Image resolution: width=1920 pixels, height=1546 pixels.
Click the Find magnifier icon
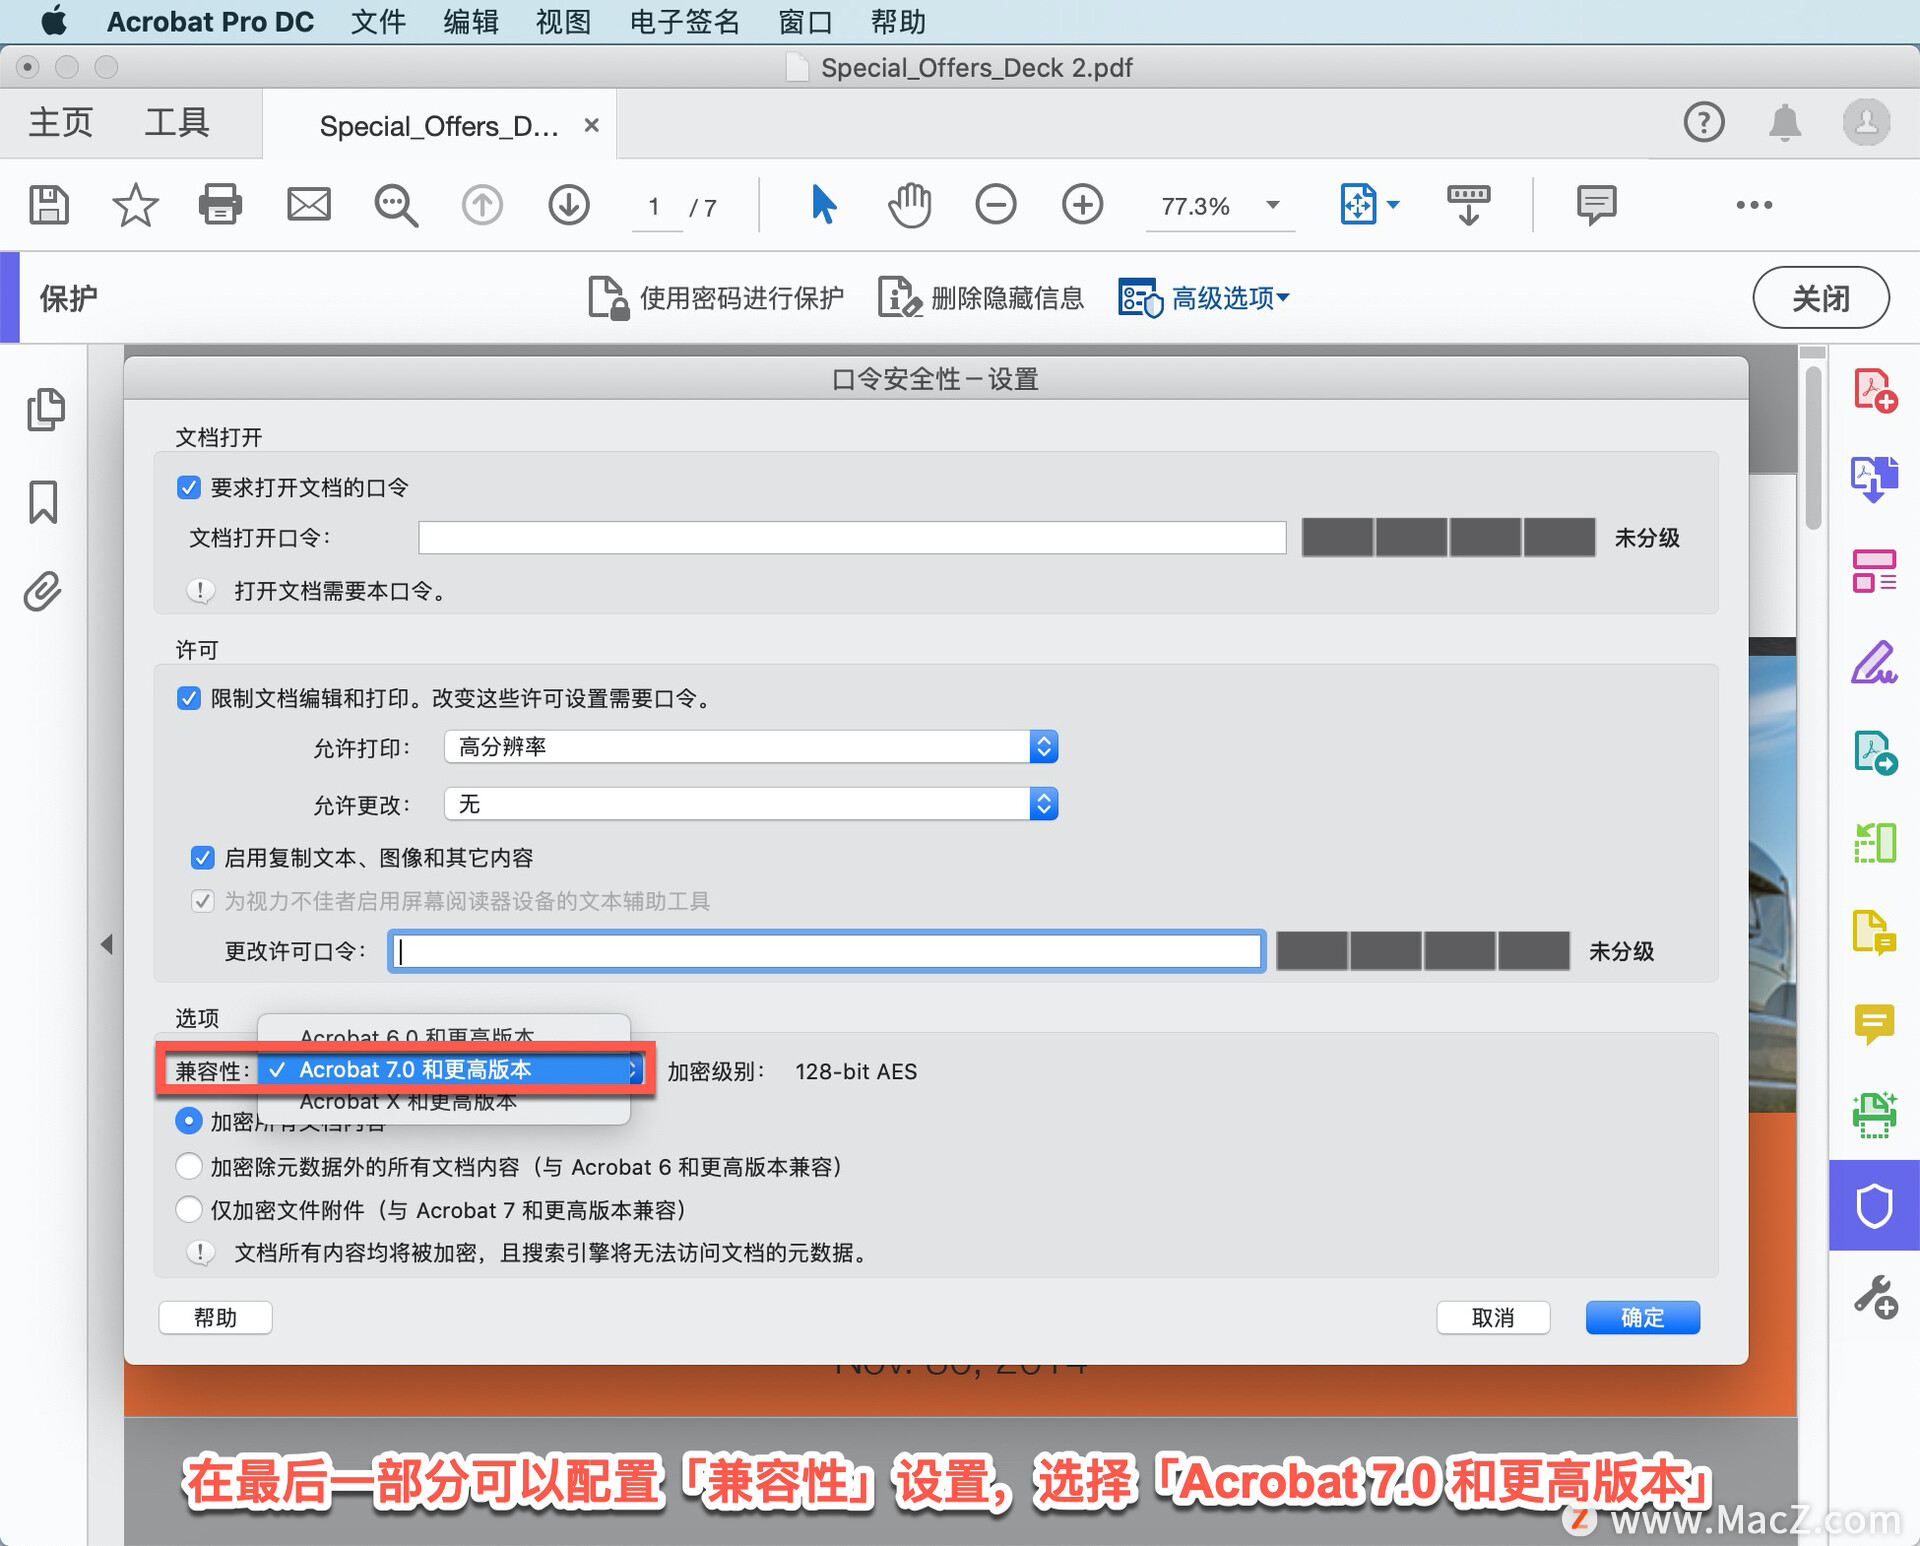(396, 205)
